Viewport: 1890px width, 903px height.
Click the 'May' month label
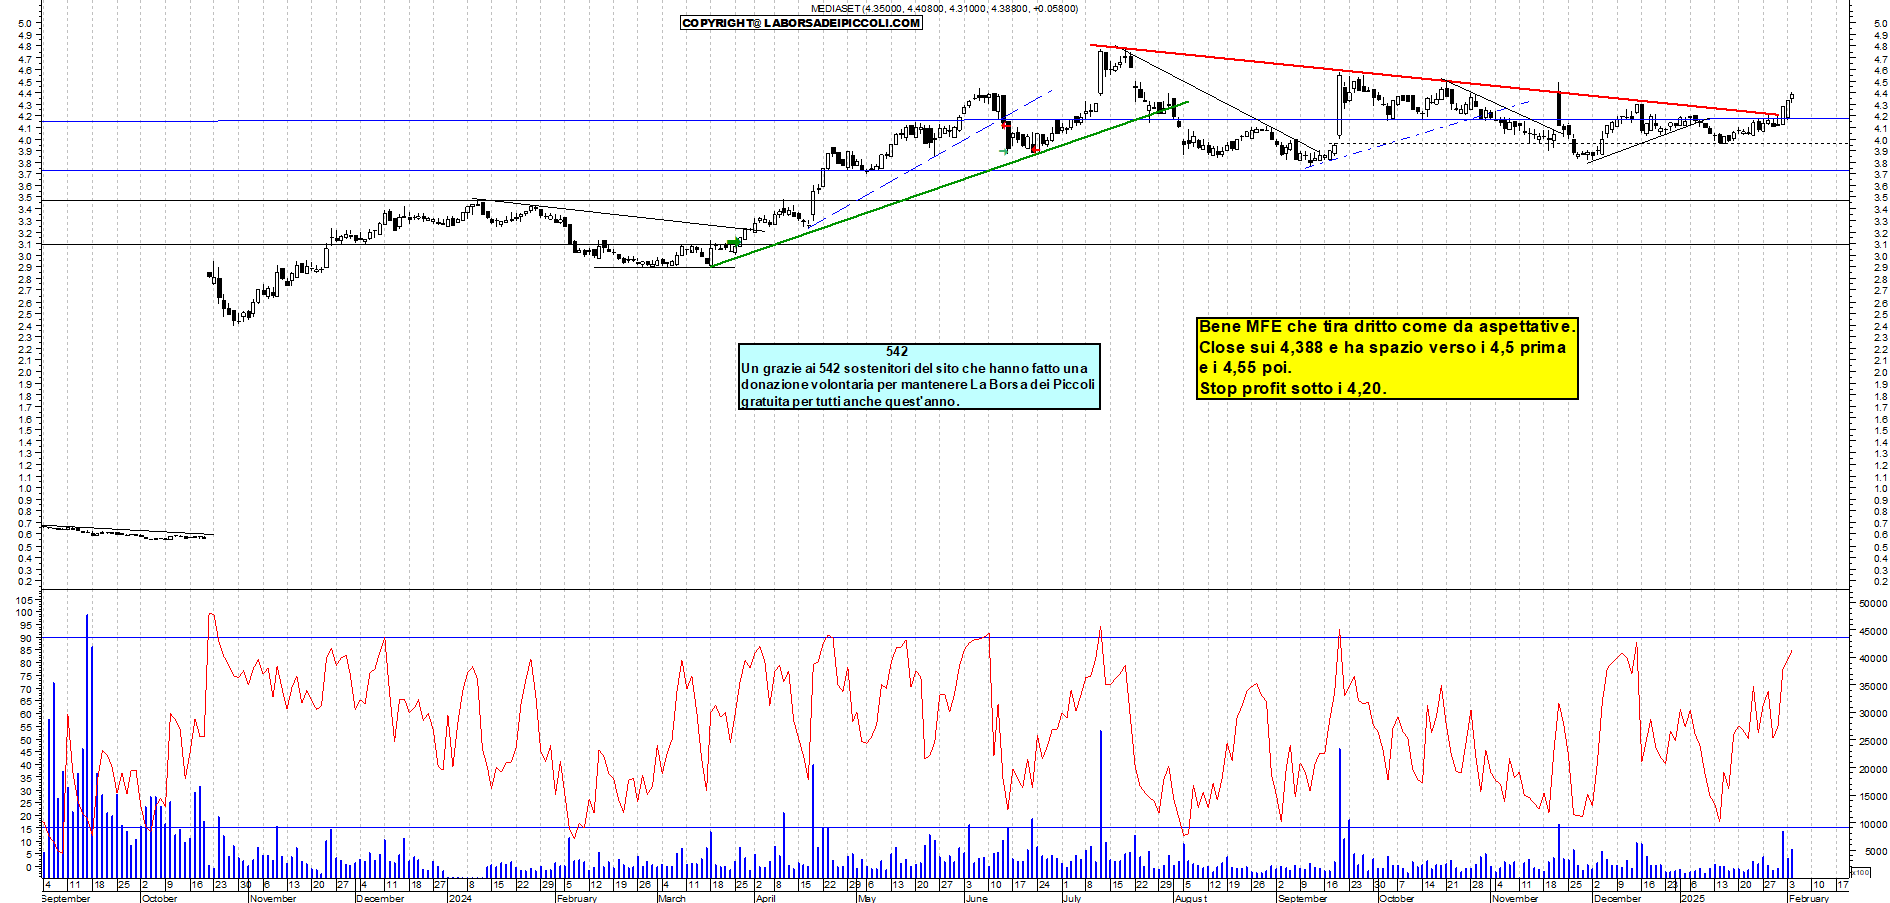point(867,898)
